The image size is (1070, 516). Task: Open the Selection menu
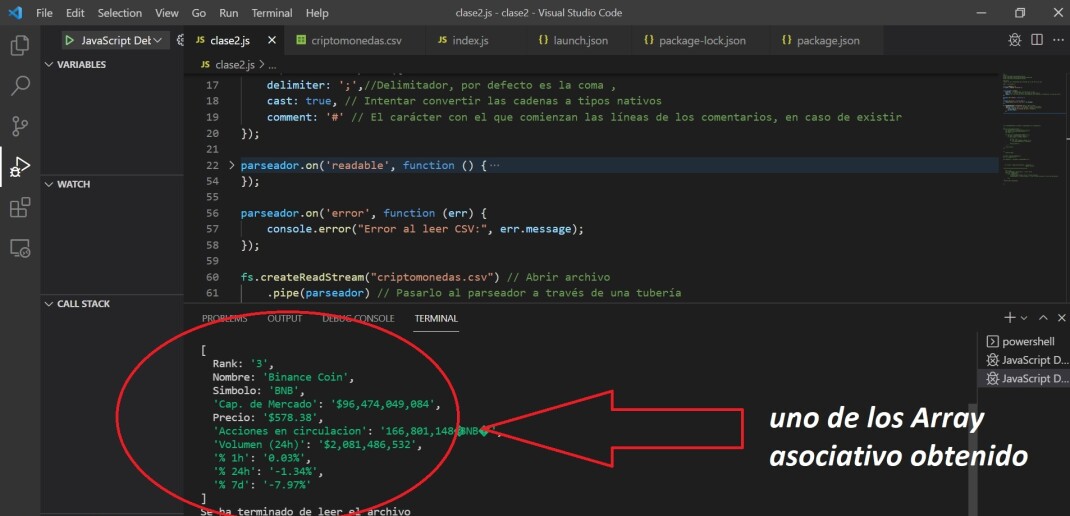[x=119, y=13]
